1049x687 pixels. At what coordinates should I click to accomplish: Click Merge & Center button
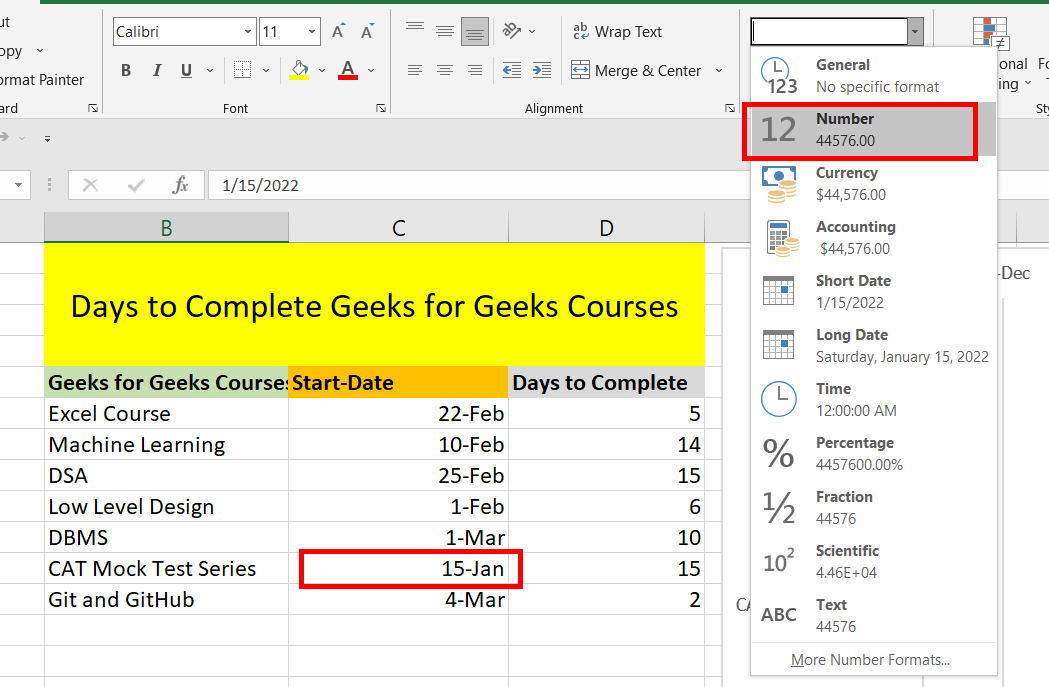[x=636, y=70]
